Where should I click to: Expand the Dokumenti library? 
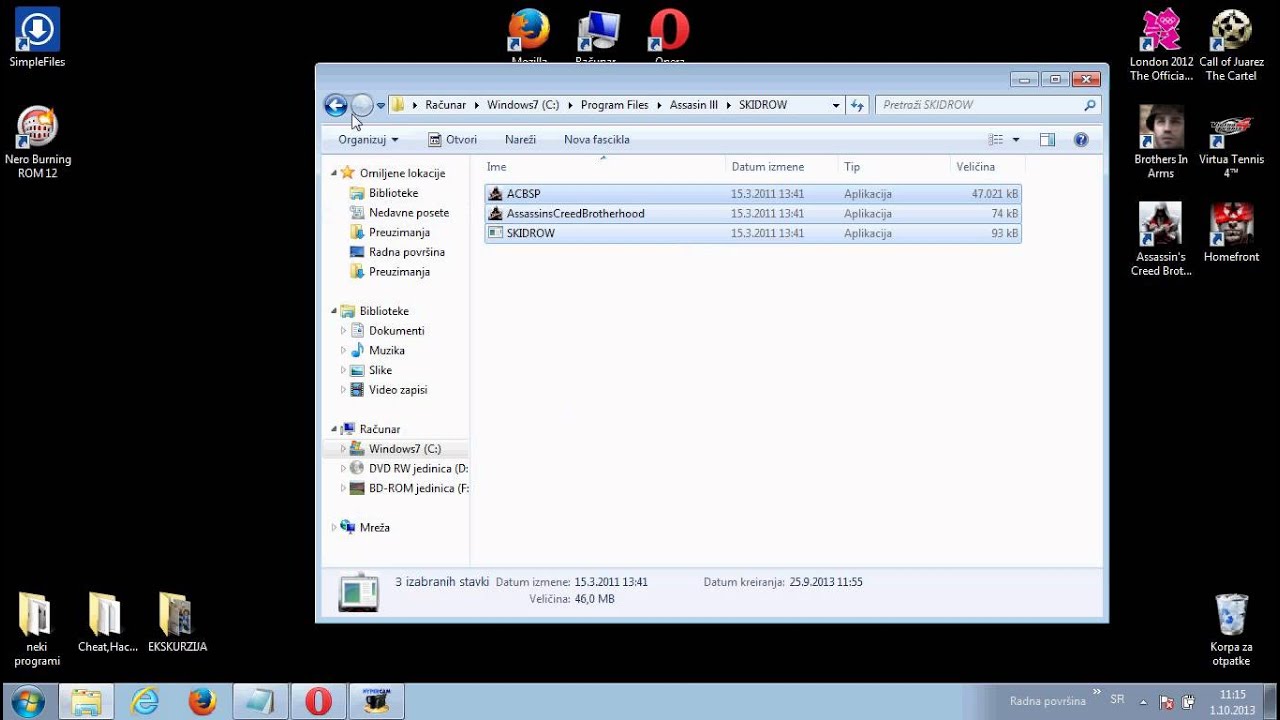pyautogui.click(x=344, y=331)
